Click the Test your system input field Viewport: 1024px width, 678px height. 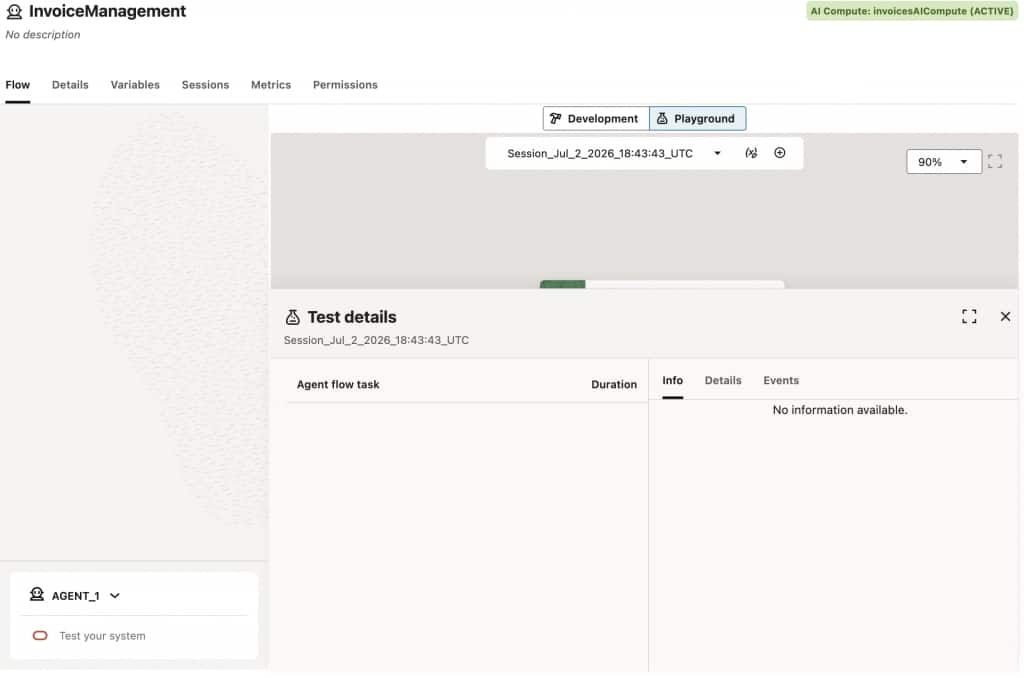coord(140,636)
